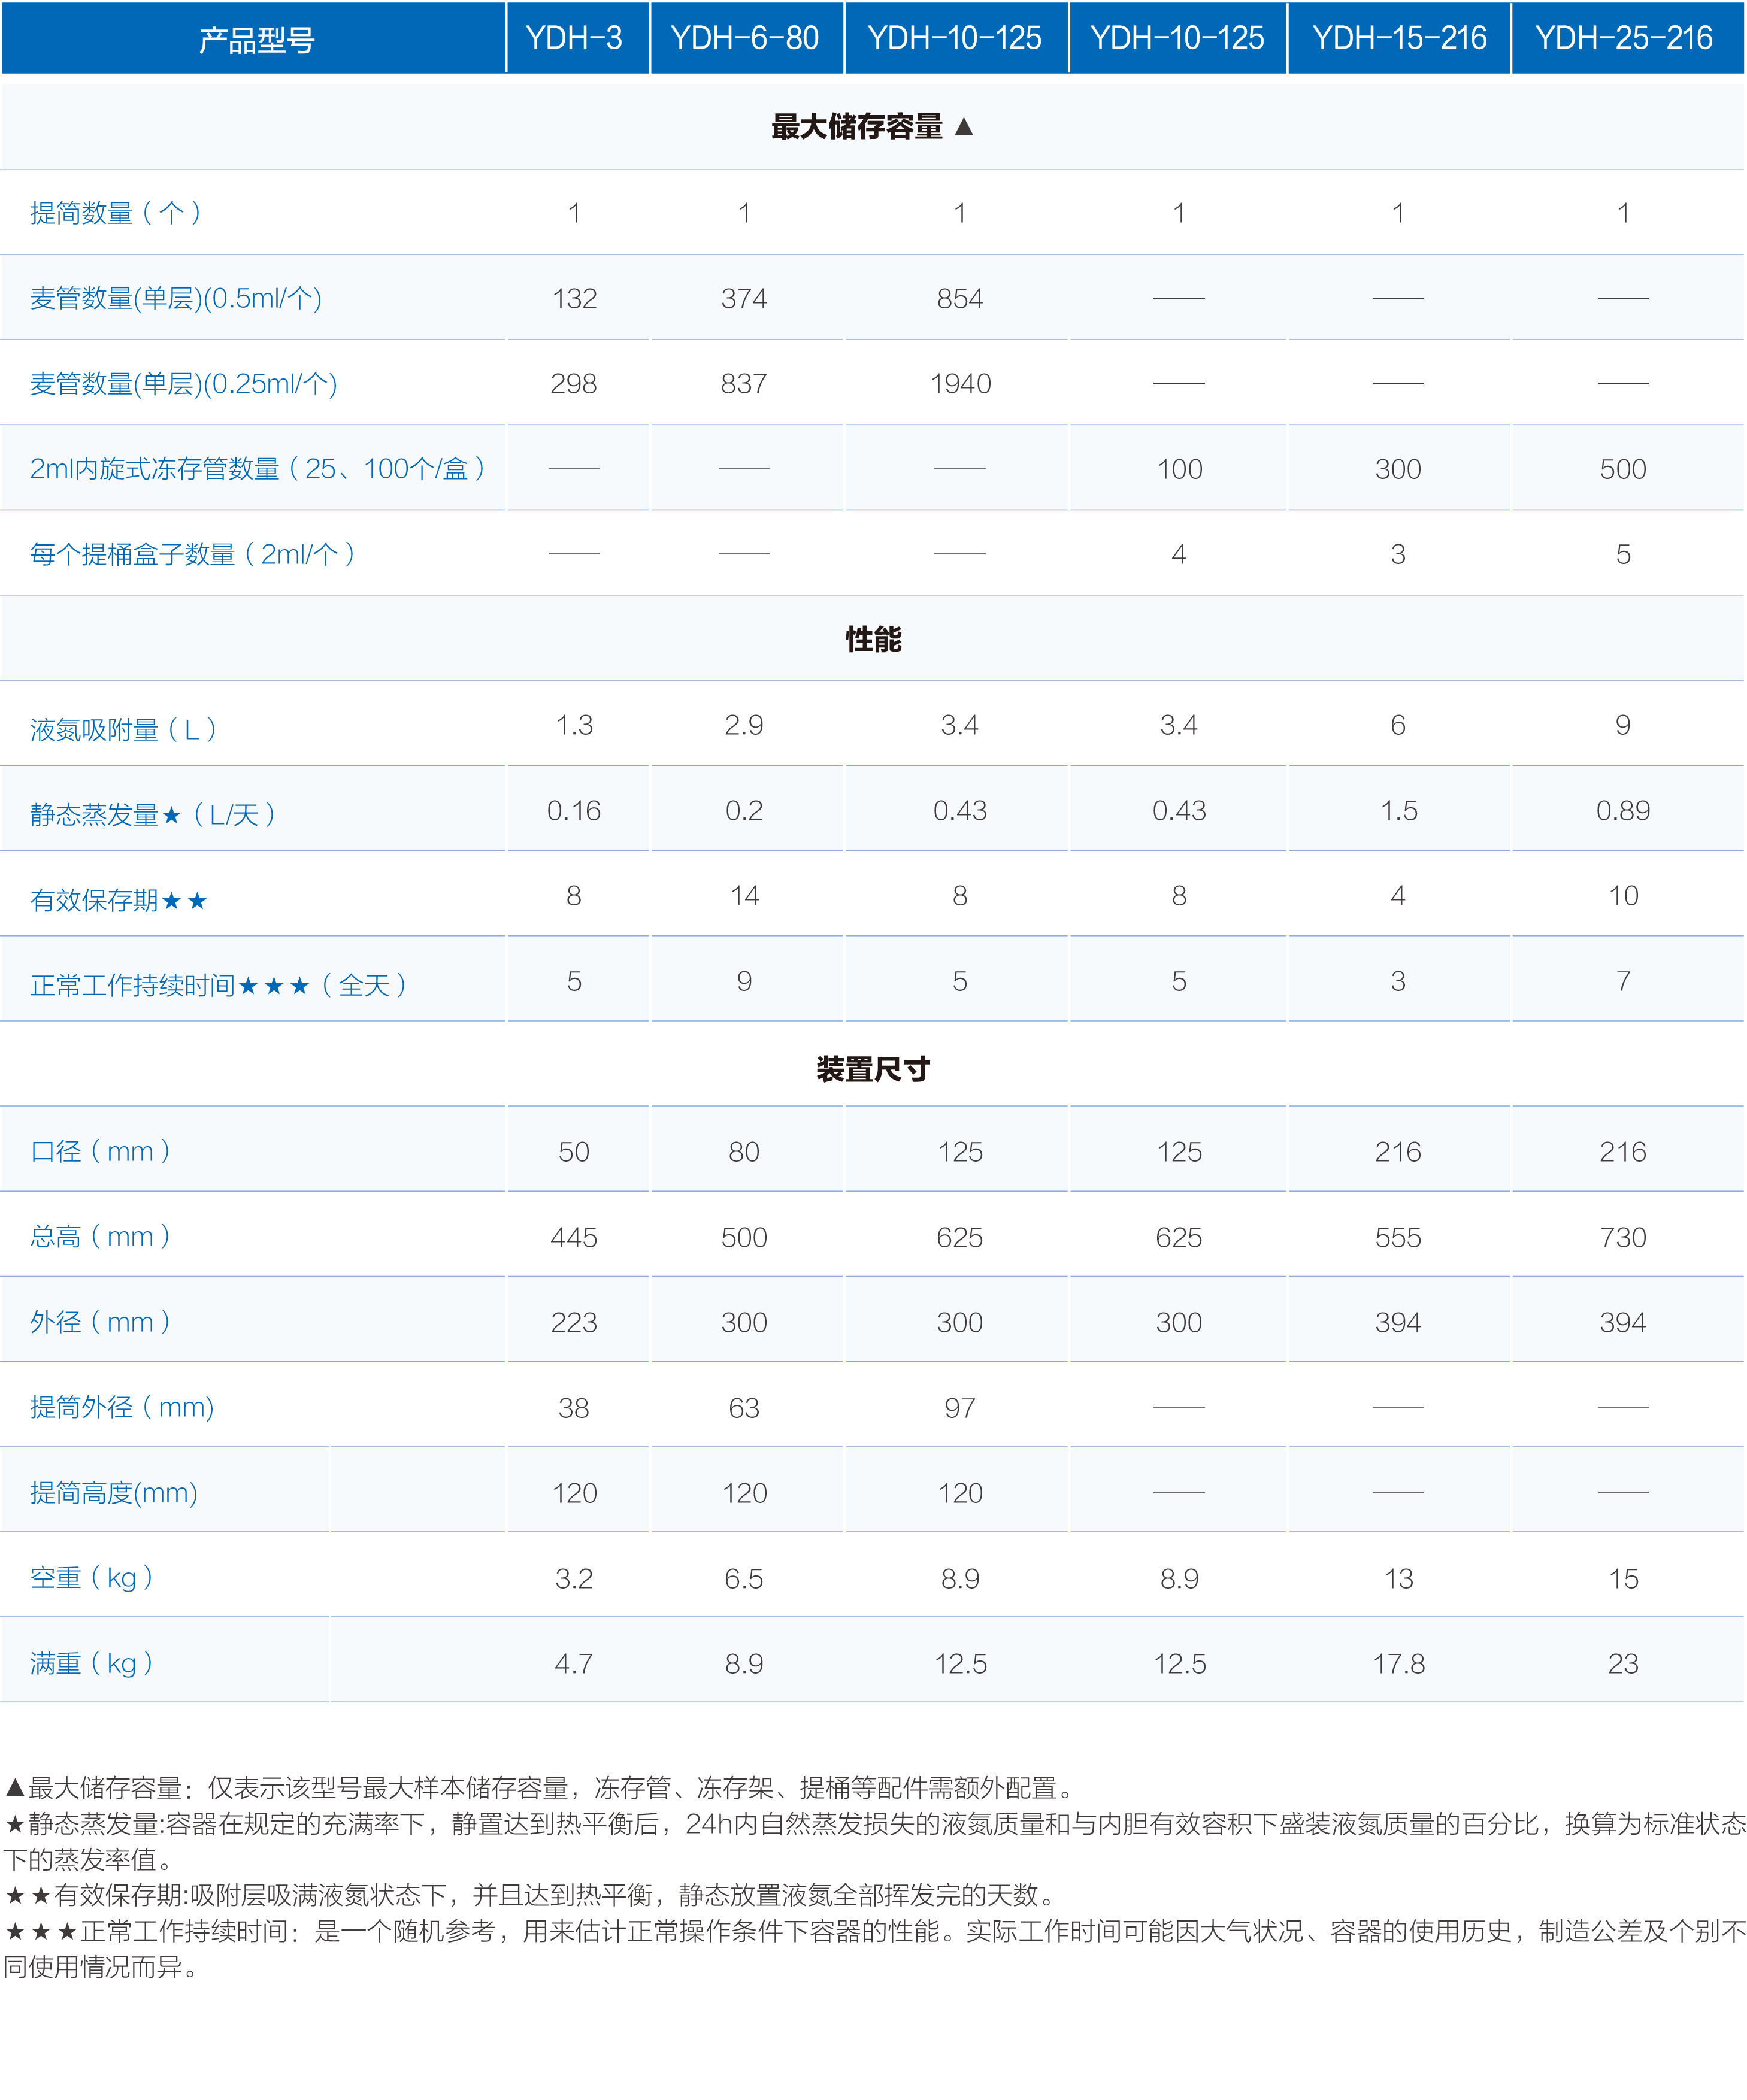This screenshot has width=1747, height=2100.
Task: Click the ▲最大储存容量 footnote line
Action: (x=540, y=1787)
